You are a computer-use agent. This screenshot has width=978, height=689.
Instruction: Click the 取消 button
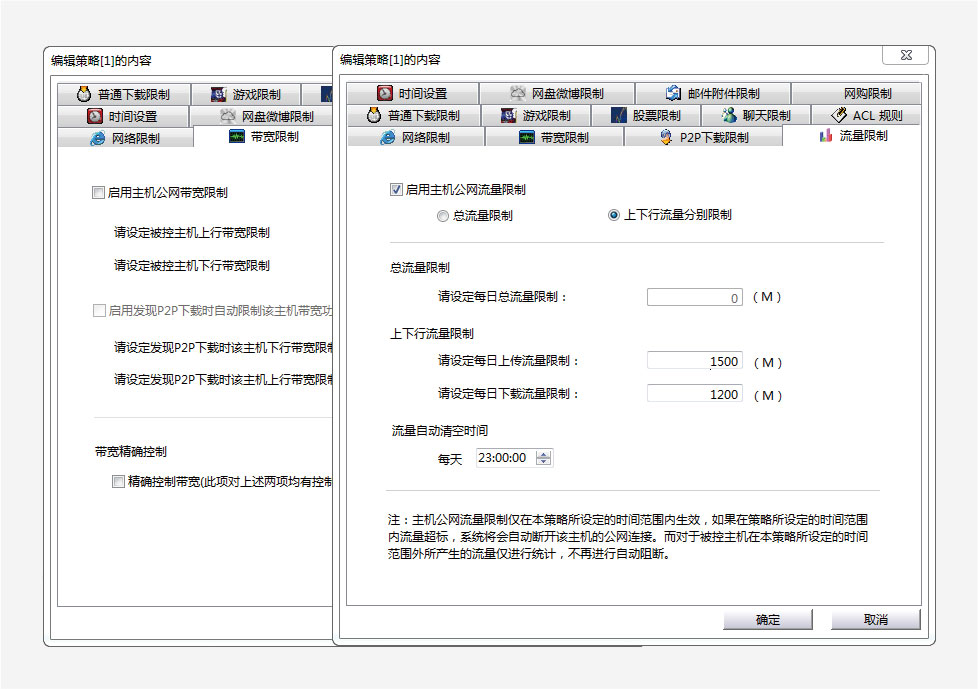tap(875, 620)
